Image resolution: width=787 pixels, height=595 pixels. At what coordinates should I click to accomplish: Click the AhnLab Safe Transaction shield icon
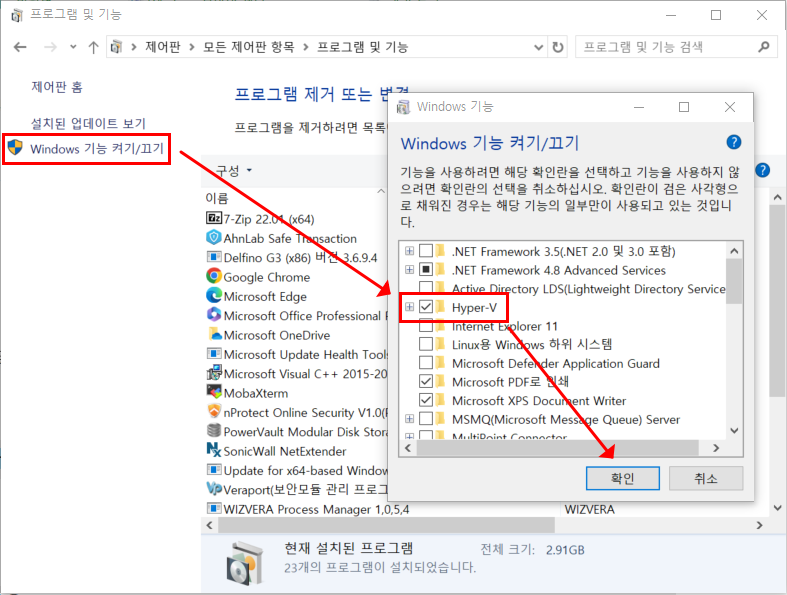point(214,237)
